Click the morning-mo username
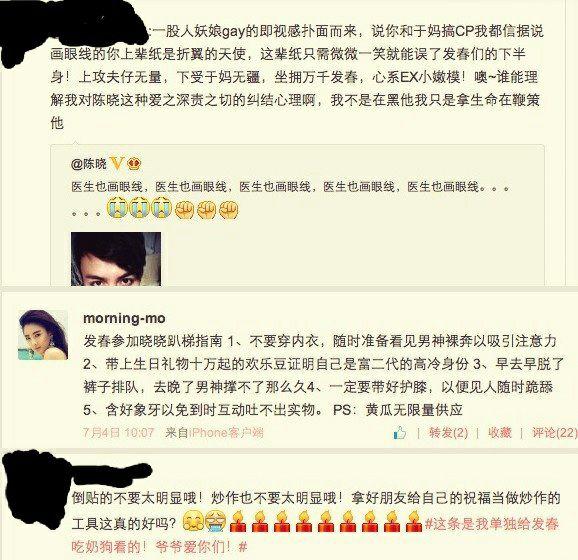The image size is (578, 560). pyautogui.click(x=124, y=318)
